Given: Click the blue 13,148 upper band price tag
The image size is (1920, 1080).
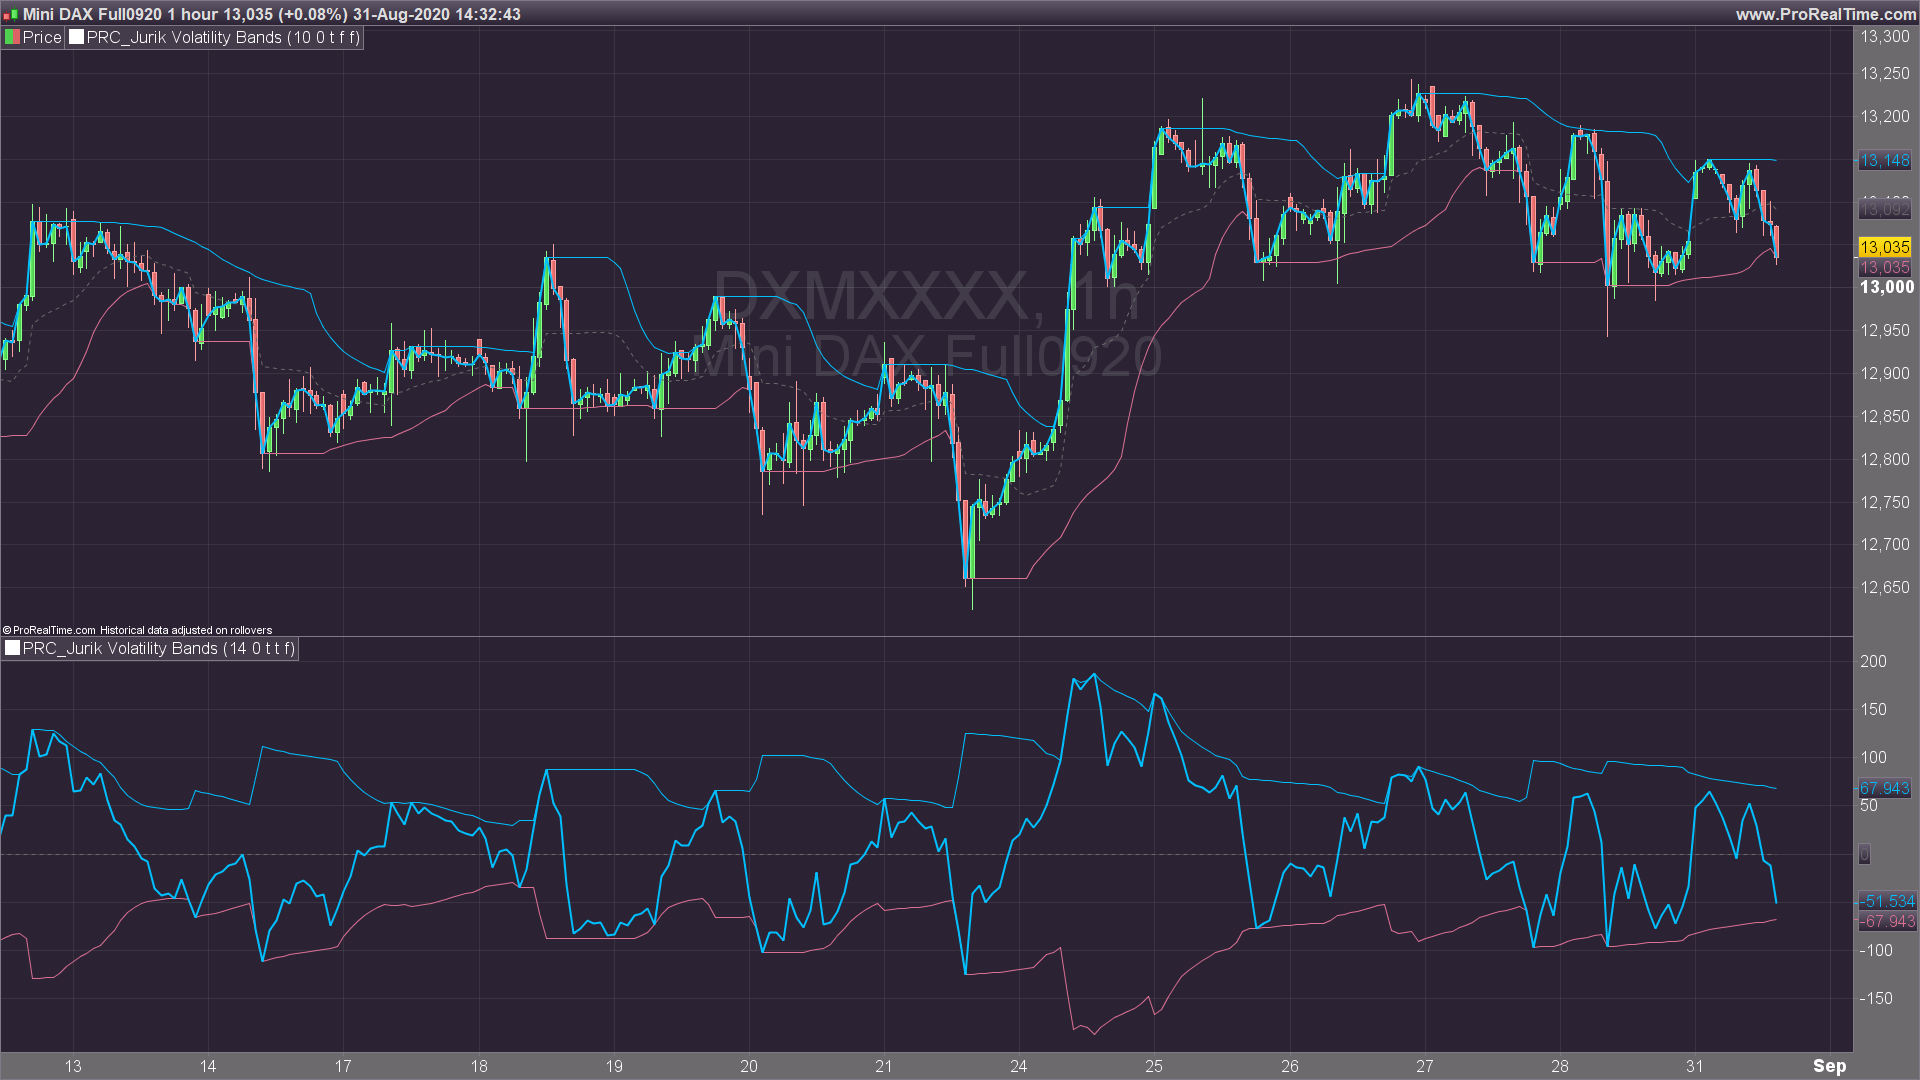Looking at the screenshot, I should click(1884, 160).
